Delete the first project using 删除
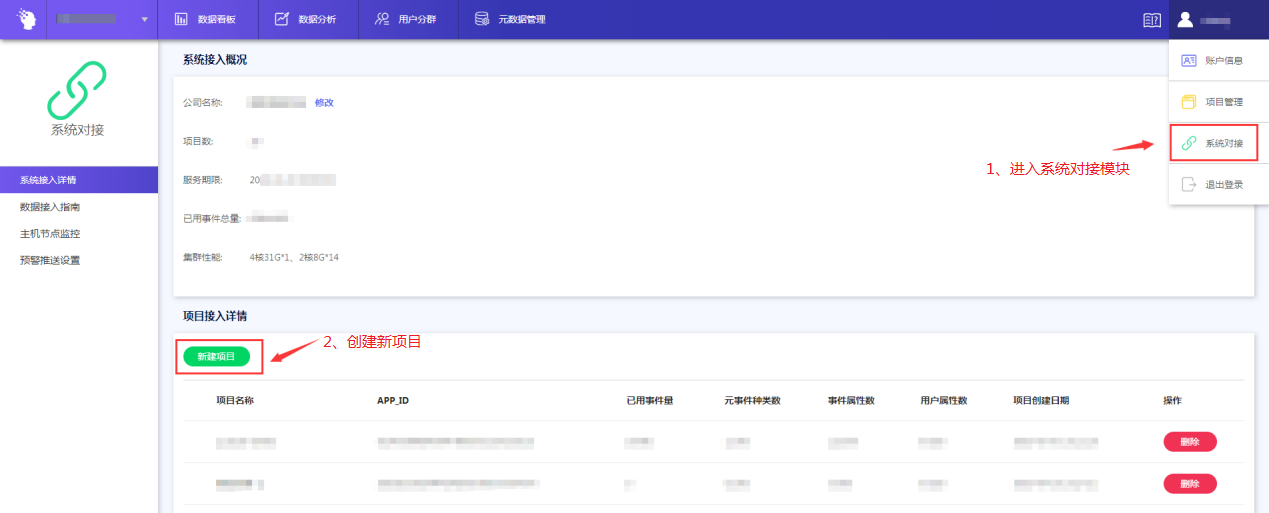 (1189, 442)
